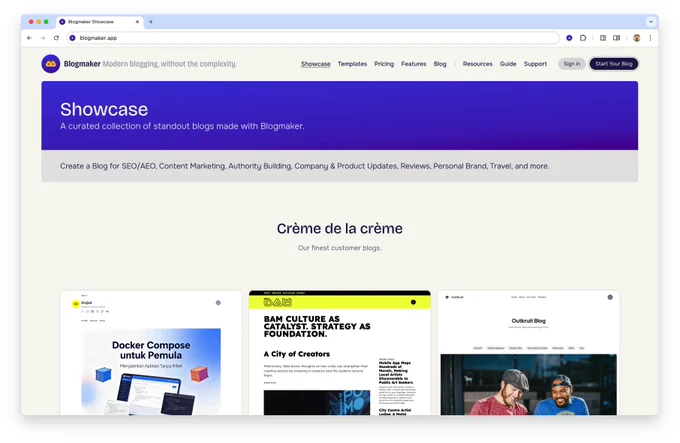
Task: Open the Showcase nav link
Action: (x=316, y=64)
